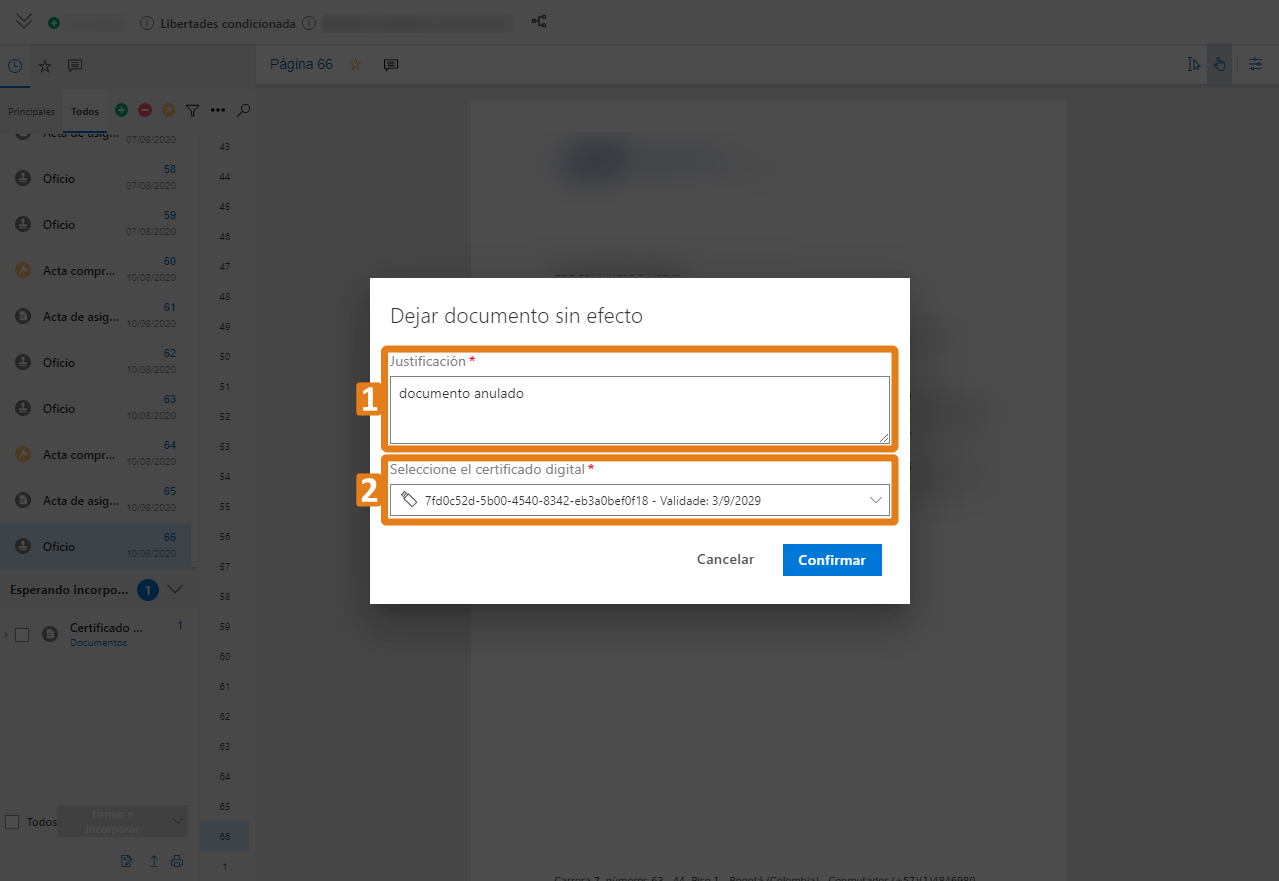Switch to the star favorites tab in the sidebar
This screenshot has height=881, width=1279.
[x=45, y=66]
